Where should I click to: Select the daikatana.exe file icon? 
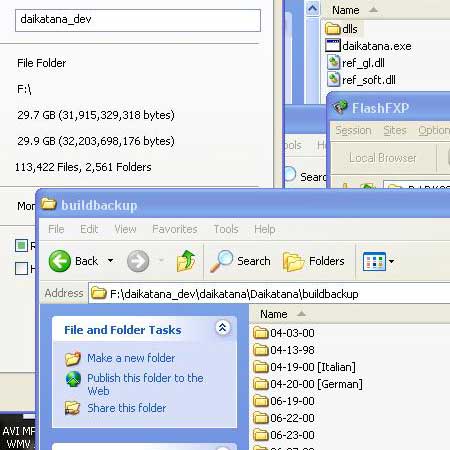tap(333, 45)
